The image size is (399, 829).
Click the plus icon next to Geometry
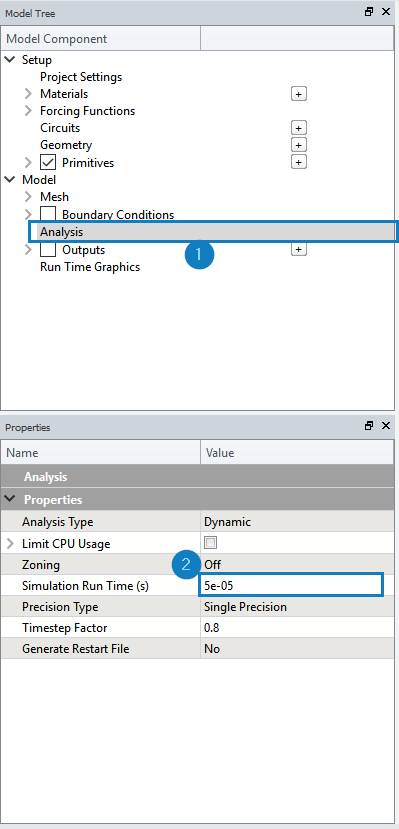click(299, 145)
